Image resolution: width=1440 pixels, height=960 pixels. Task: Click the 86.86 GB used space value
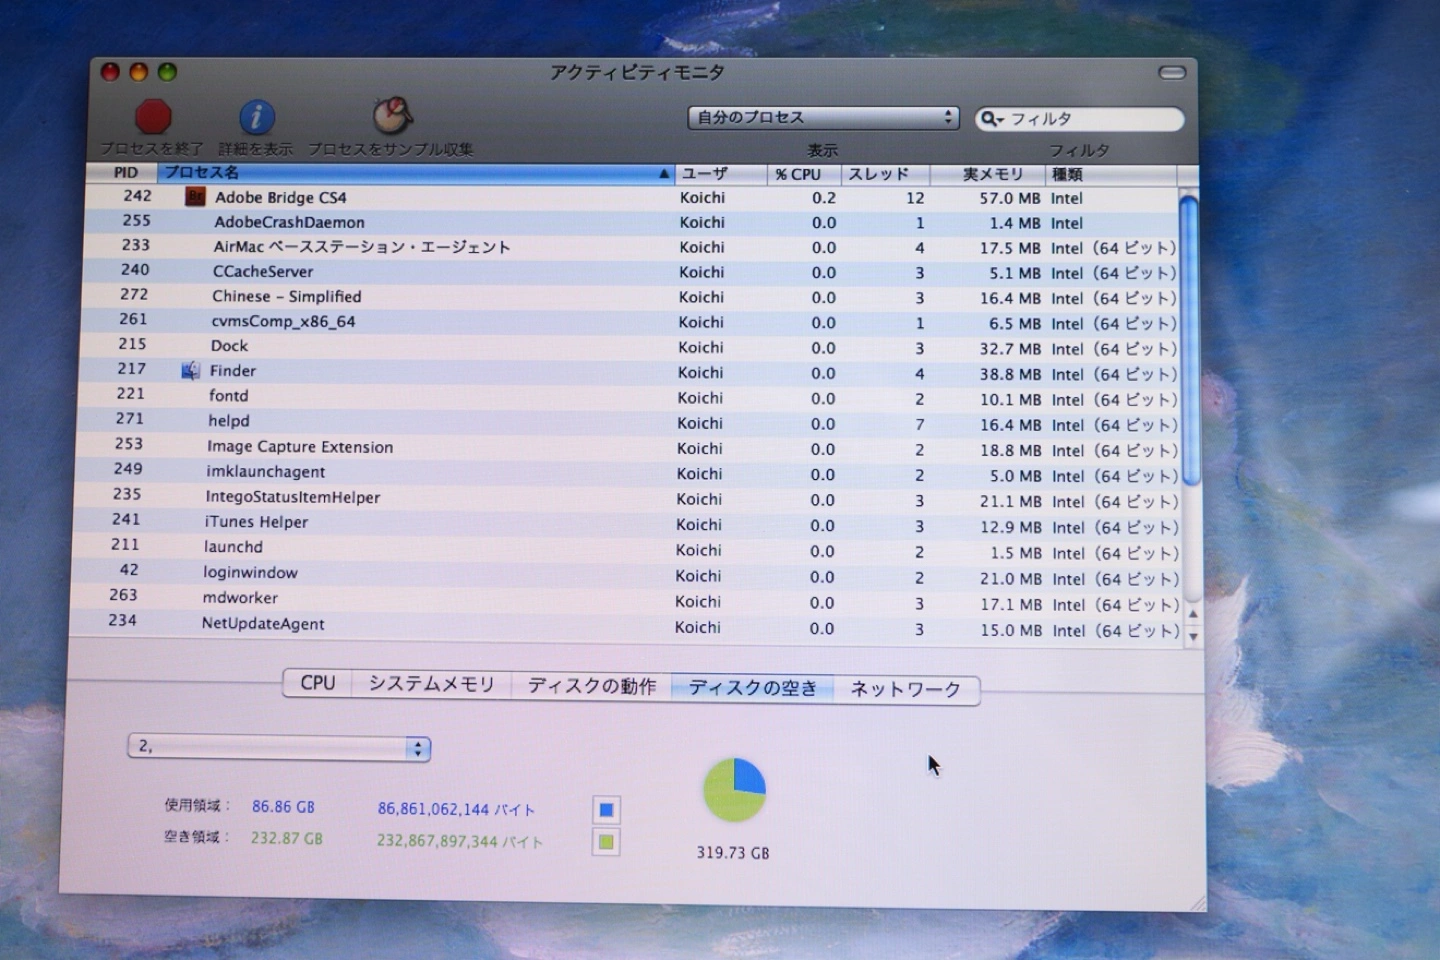[283, 806]
